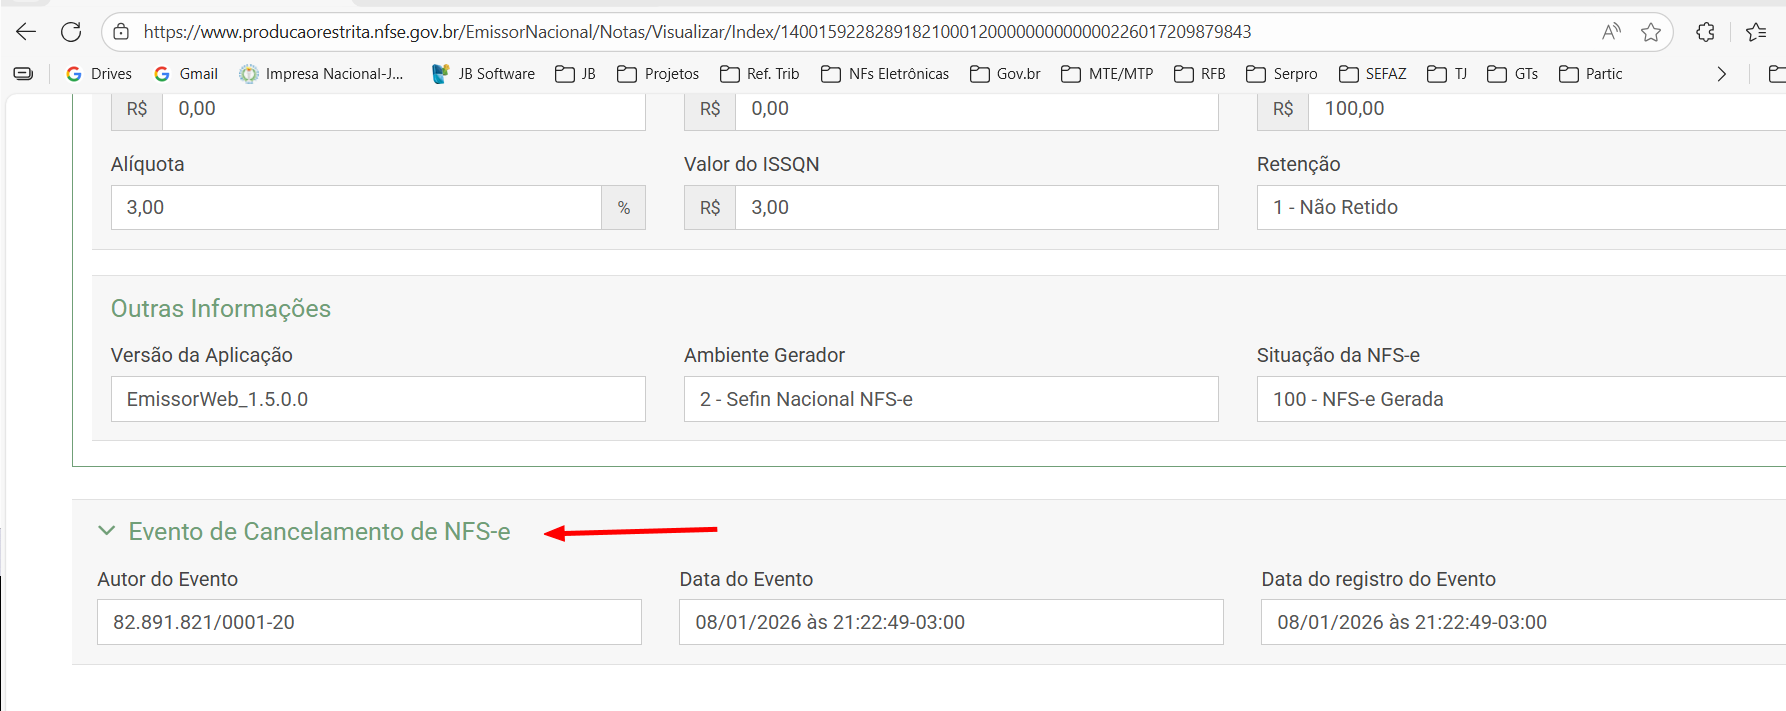Collapse Evento de Cancelamento de NFS-e section
This screenshot has height=711, width=1786.
(x=106, y=531)
